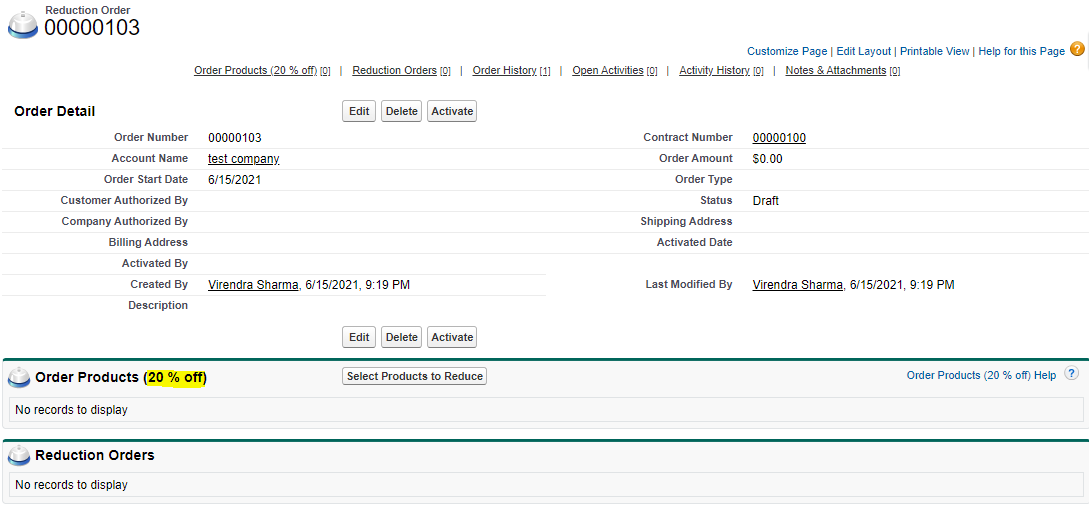Click the Reduction Order bell icon at top
1089x506 pixels.
[22, 26]
